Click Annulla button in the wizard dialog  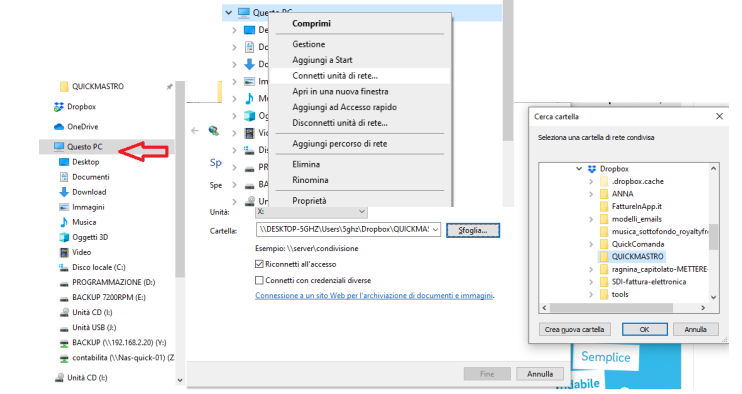click(539, 374)
